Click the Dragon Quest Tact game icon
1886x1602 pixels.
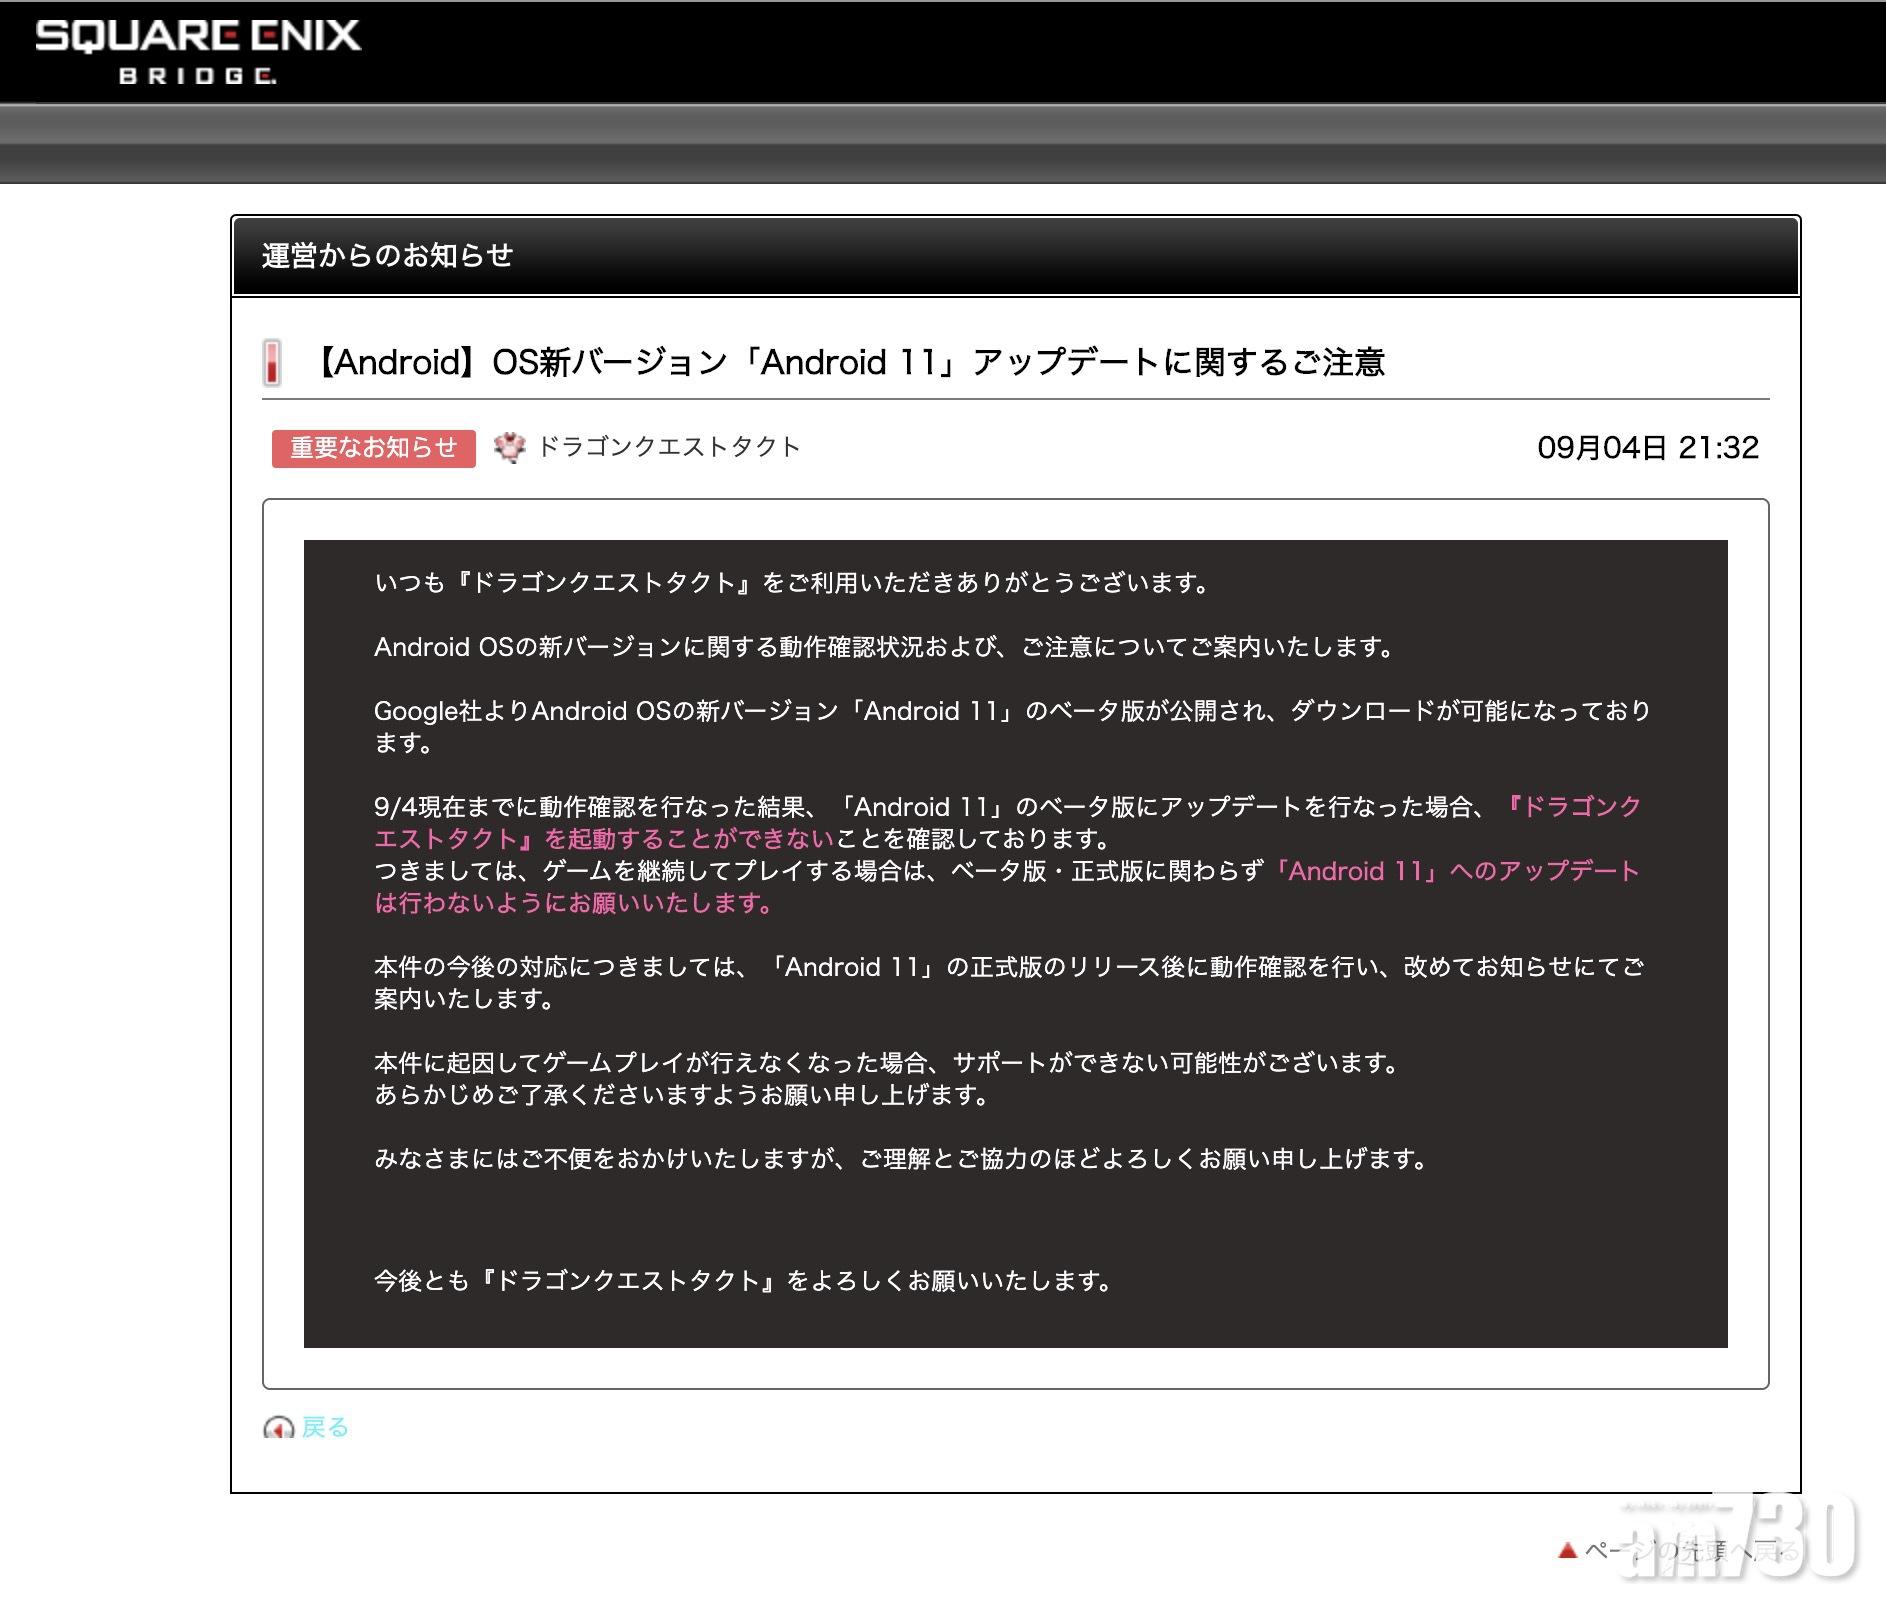click(510, 448)
